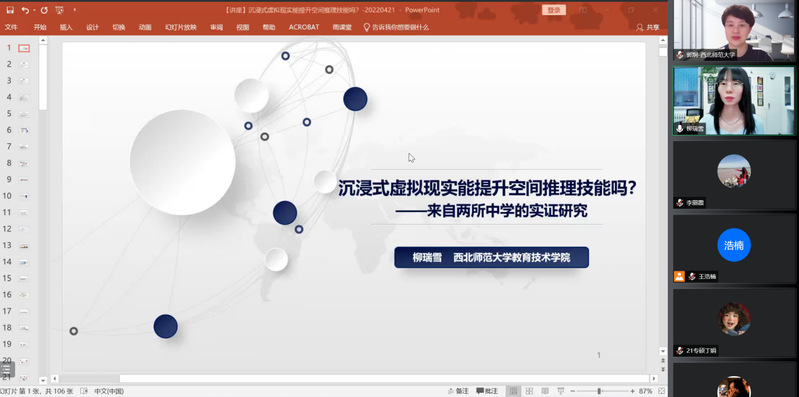
Task: Open the ribbon display options button
Action: tap(583, 10)
